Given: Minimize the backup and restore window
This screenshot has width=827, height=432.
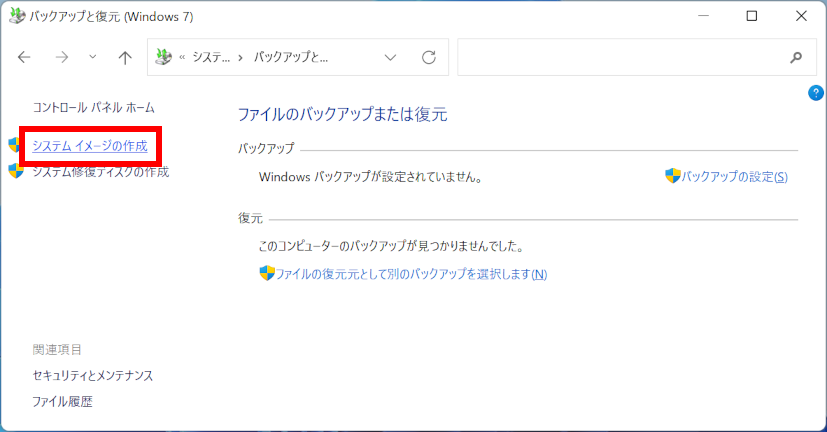Looking at the screenshot, I should point(703,16).
